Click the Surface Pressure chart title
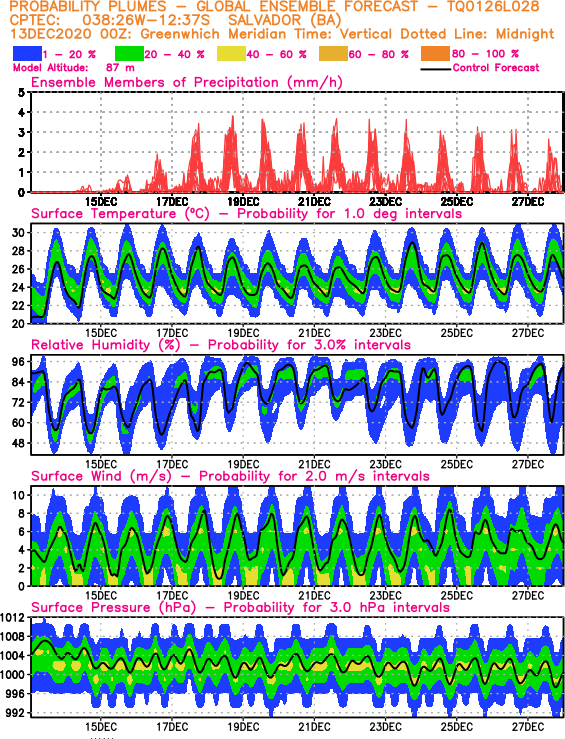Screen dimensions: 565x739 coord(240,608)
